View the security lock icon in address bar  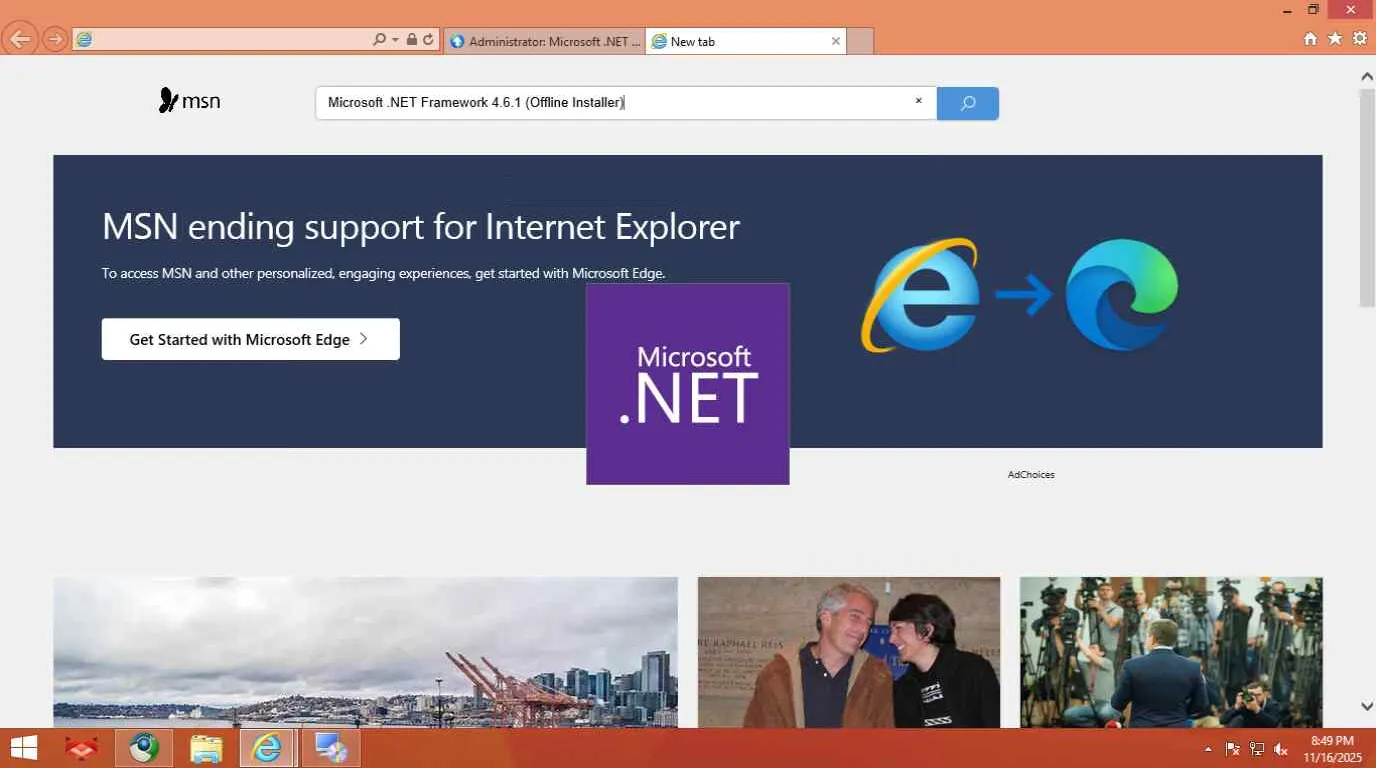coord(412,40)
